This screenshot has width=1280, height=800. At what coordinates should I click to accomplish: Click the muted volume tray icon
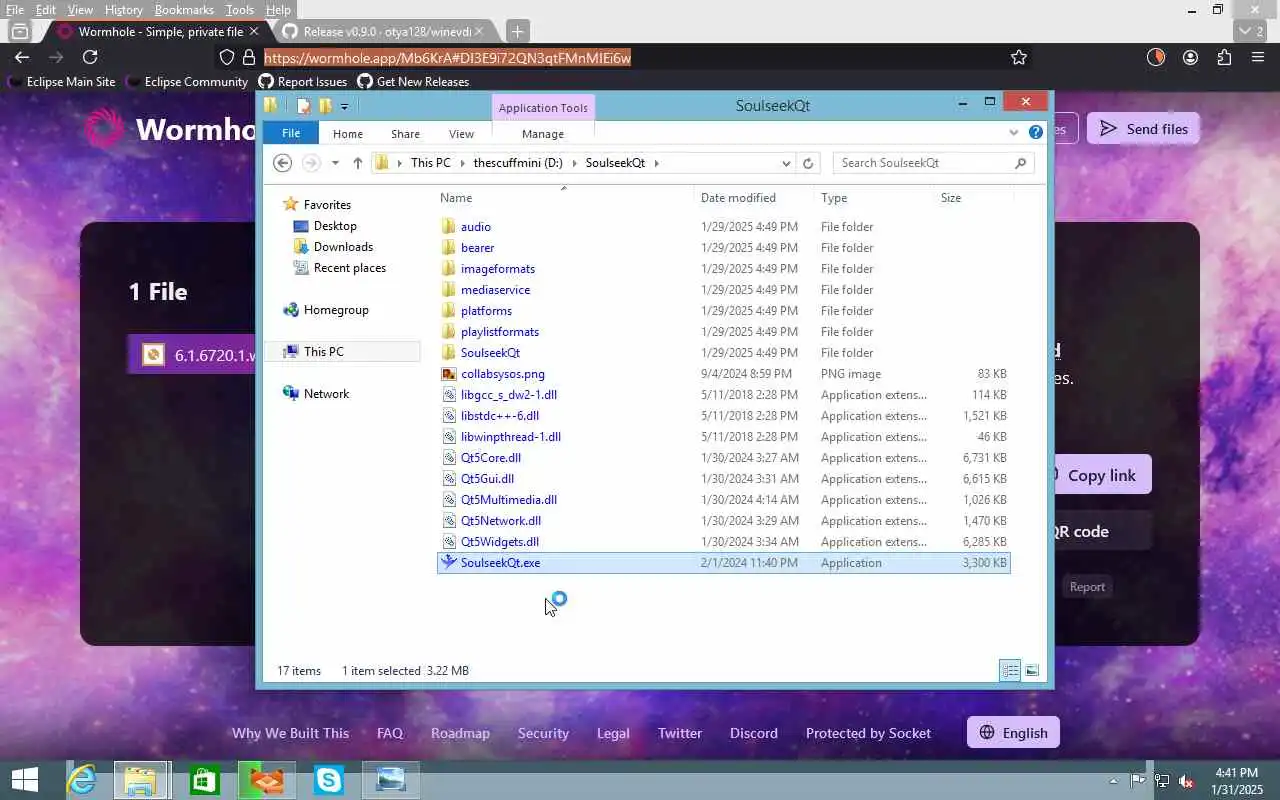pos(1186,780)
